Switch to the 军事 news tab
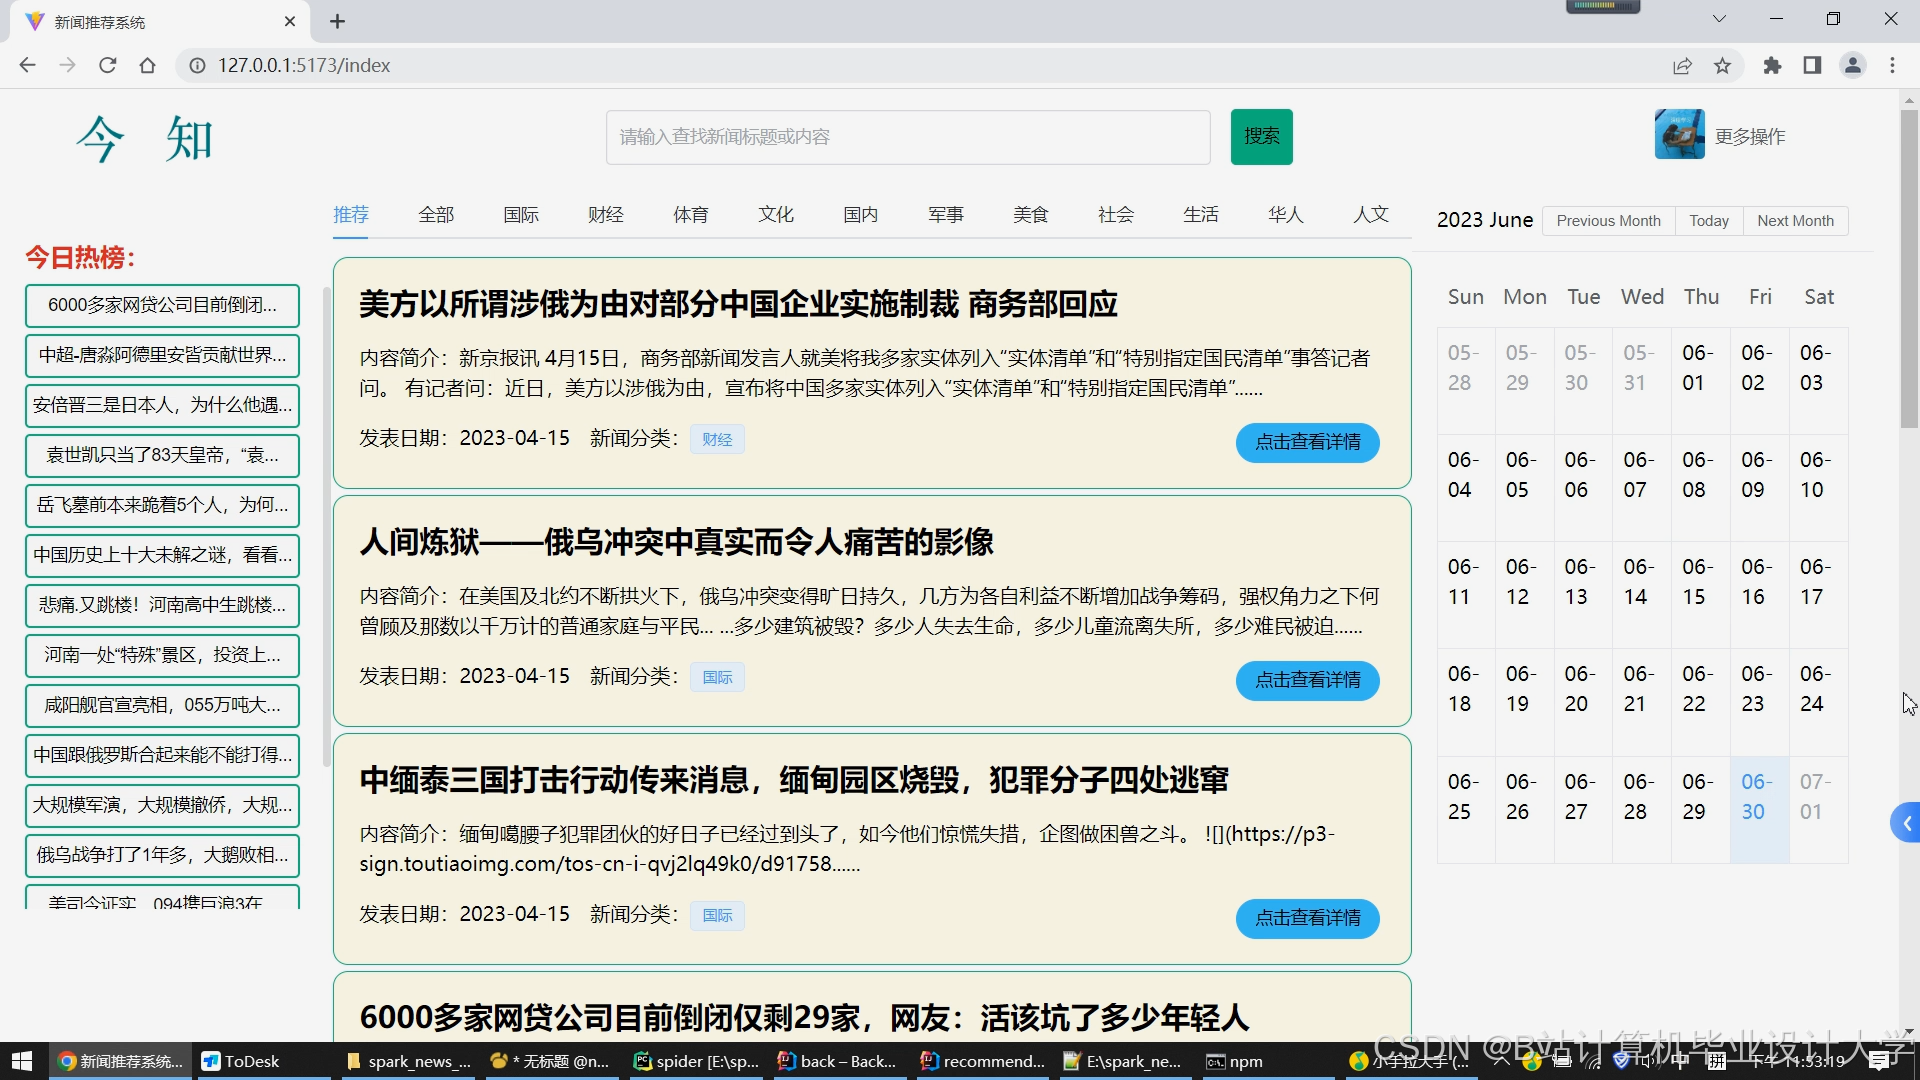The width and height of the screenshot is (1920, 1080). (945, 214)
